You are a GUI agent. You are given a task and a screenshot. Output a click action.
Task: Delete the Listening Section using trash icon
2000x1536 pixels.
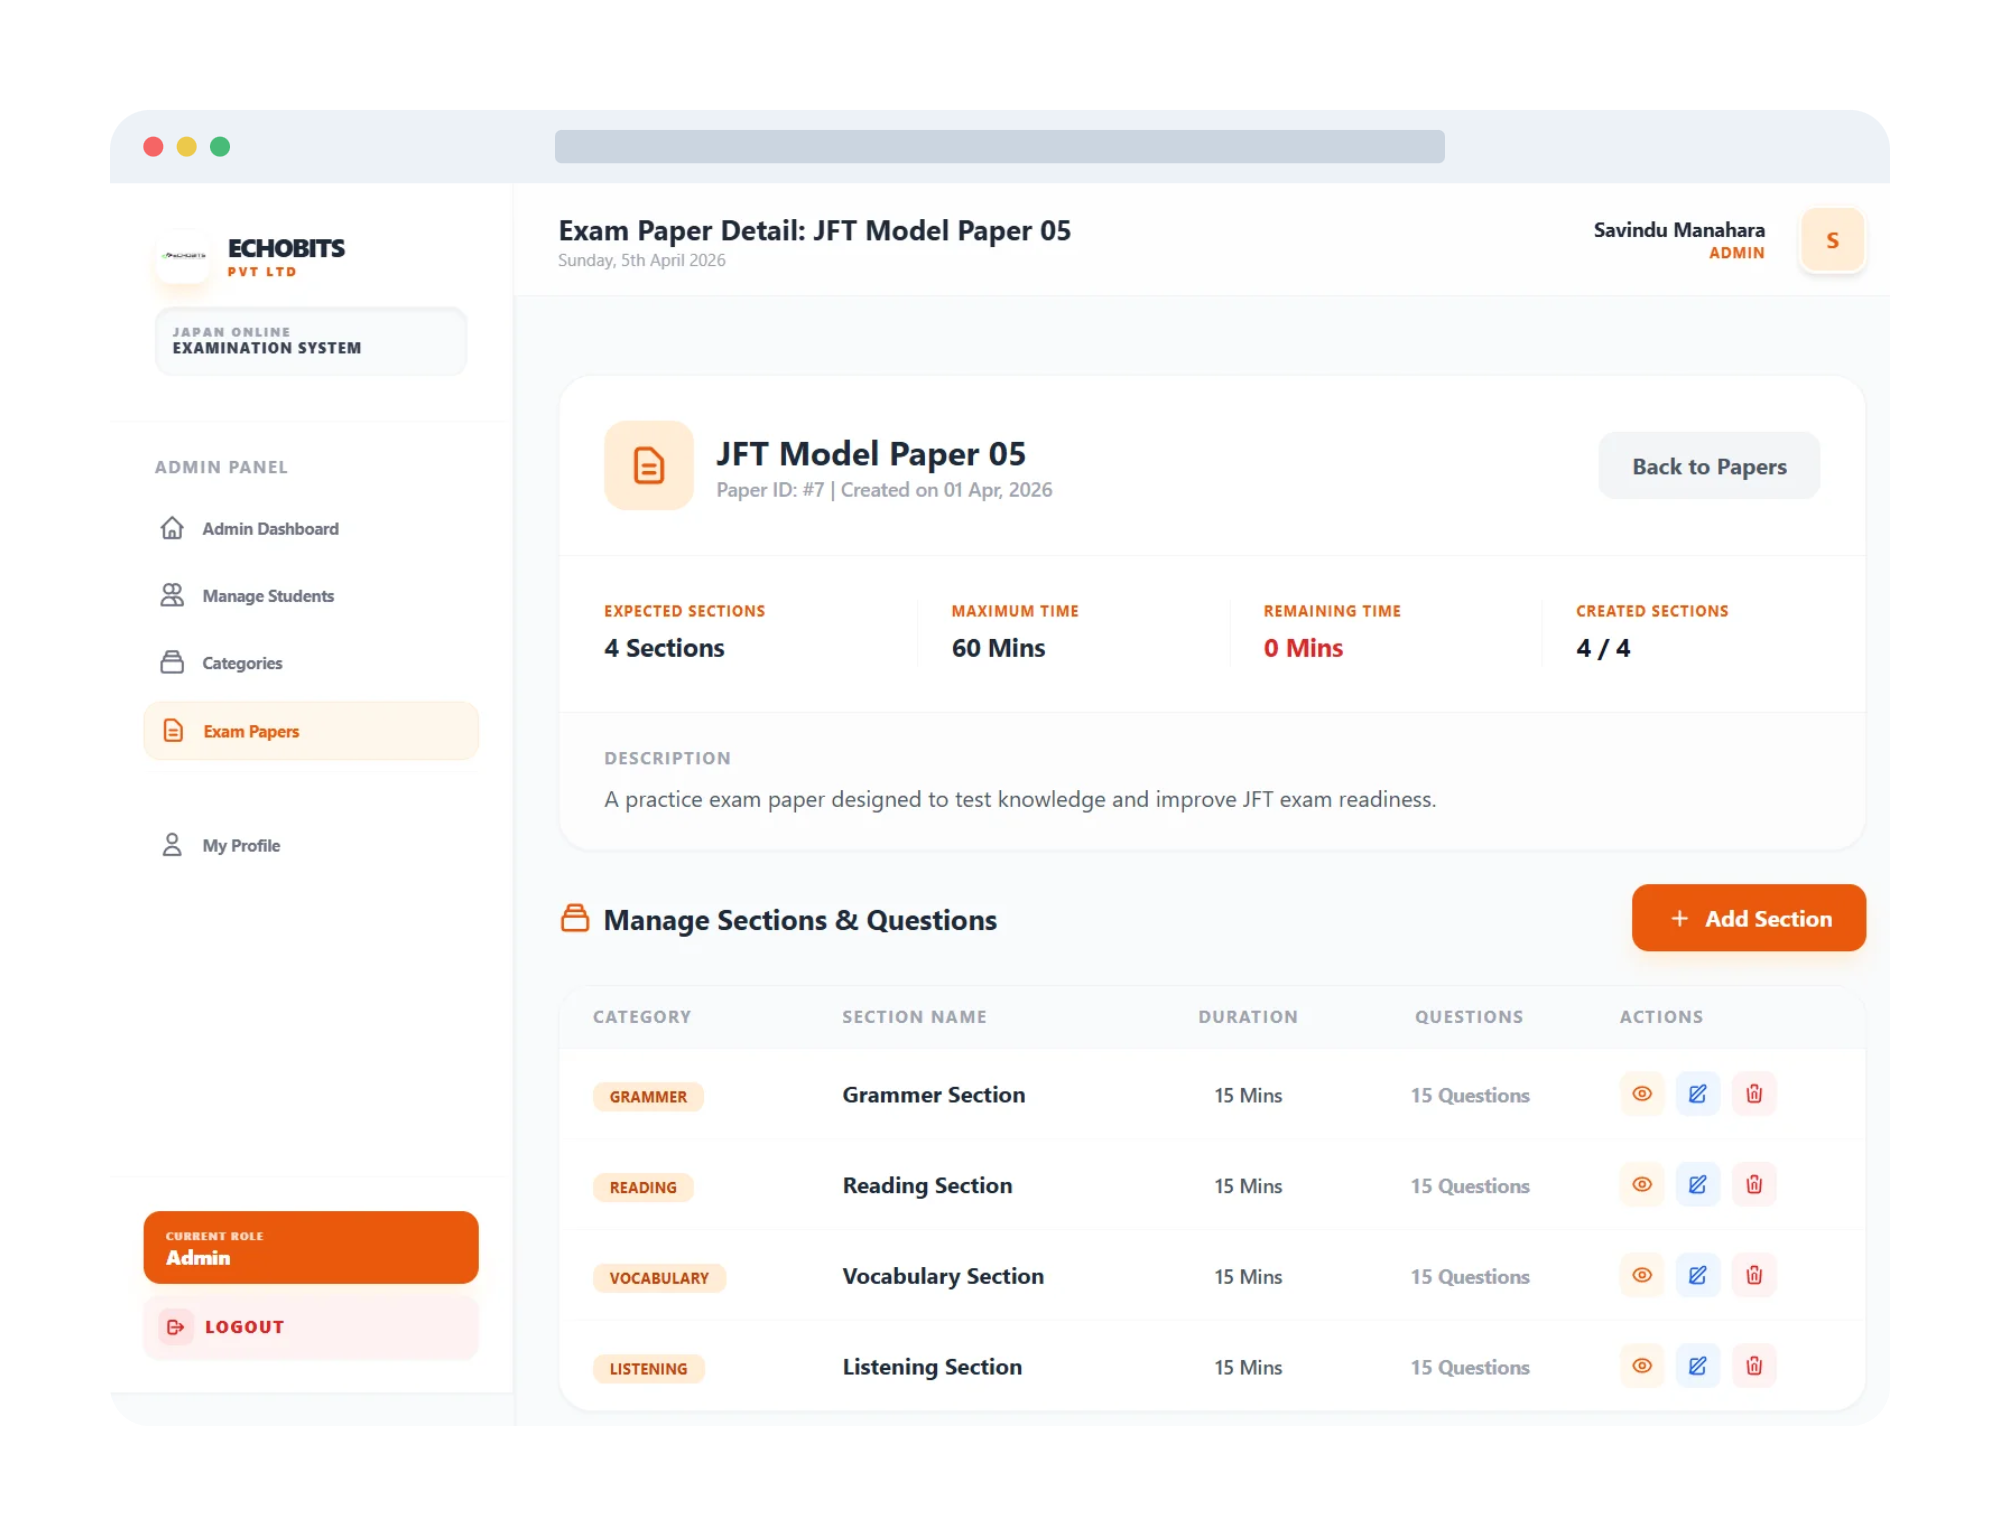[x=1754, y=1366]
